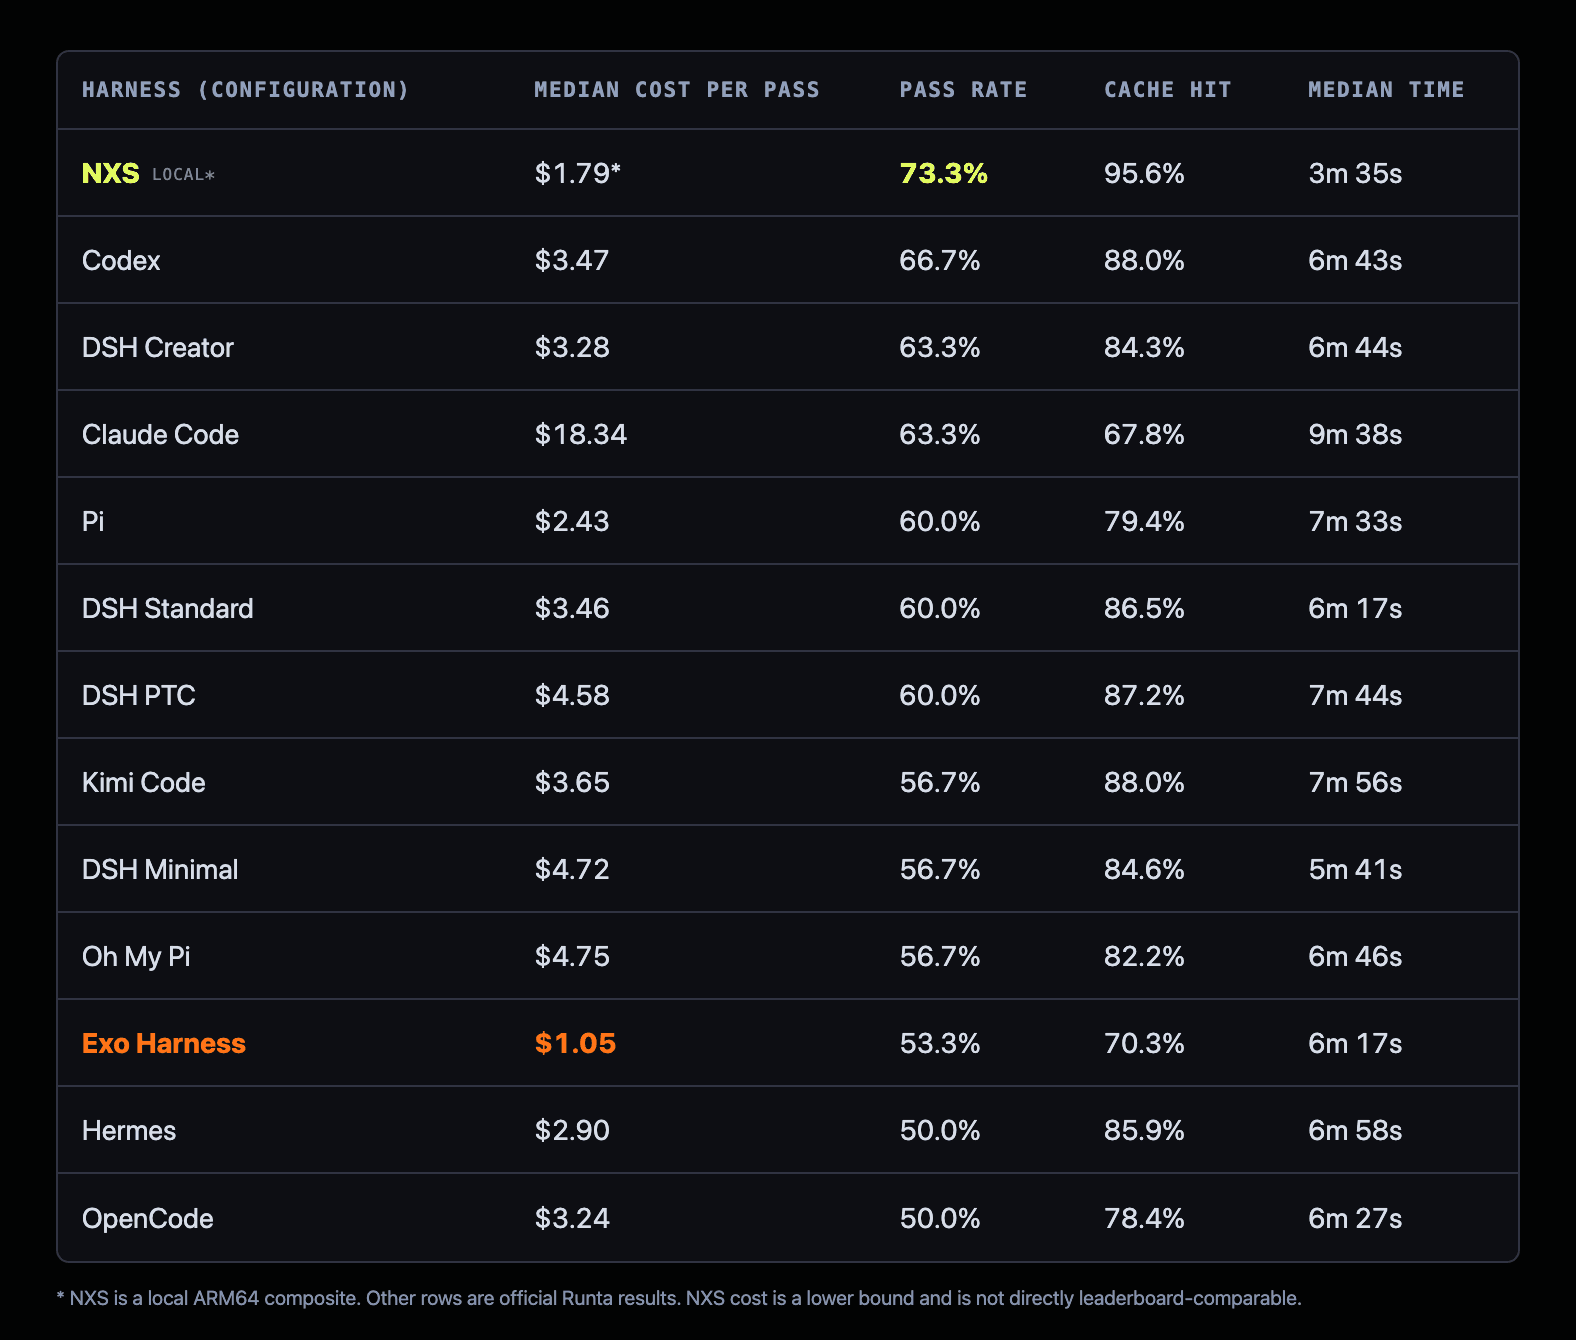Viewport: 1576px width, 1340px height.
Task: Click the Cache Hit column header
Action: [1168, 90]
